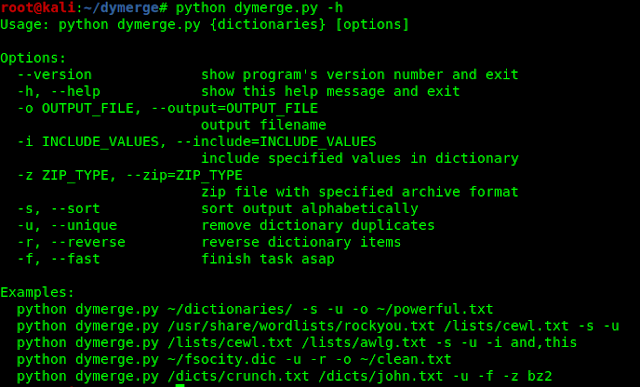Image resolution: width=640 pixels, height=387 pixels.
Task: Click the typed command 'python dymerge.py -h'
Action: coord(259,8)
